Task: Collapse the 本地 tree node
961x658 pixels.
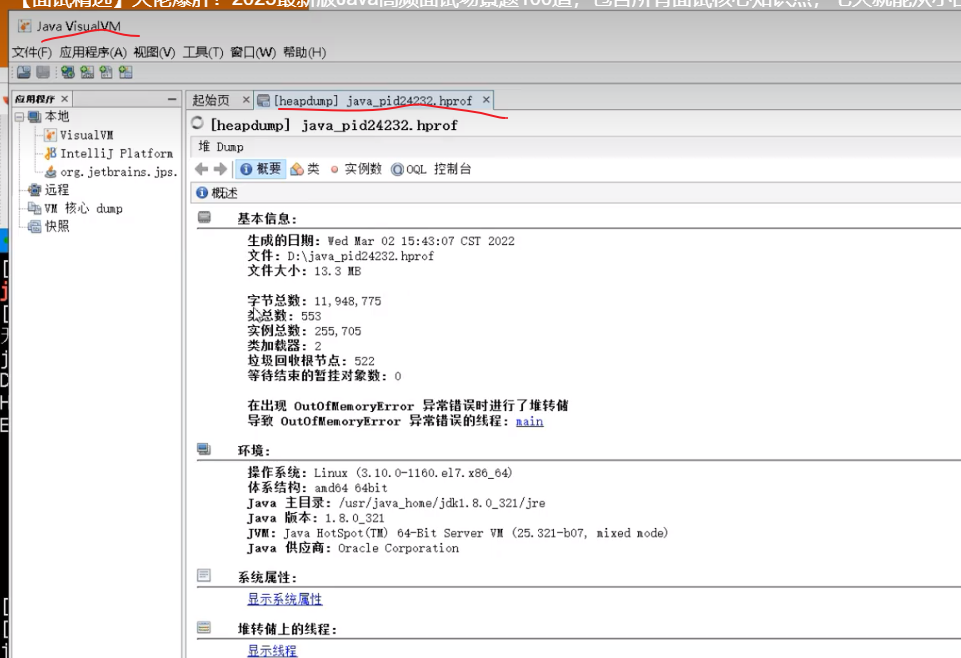Action: coord(20,116)
